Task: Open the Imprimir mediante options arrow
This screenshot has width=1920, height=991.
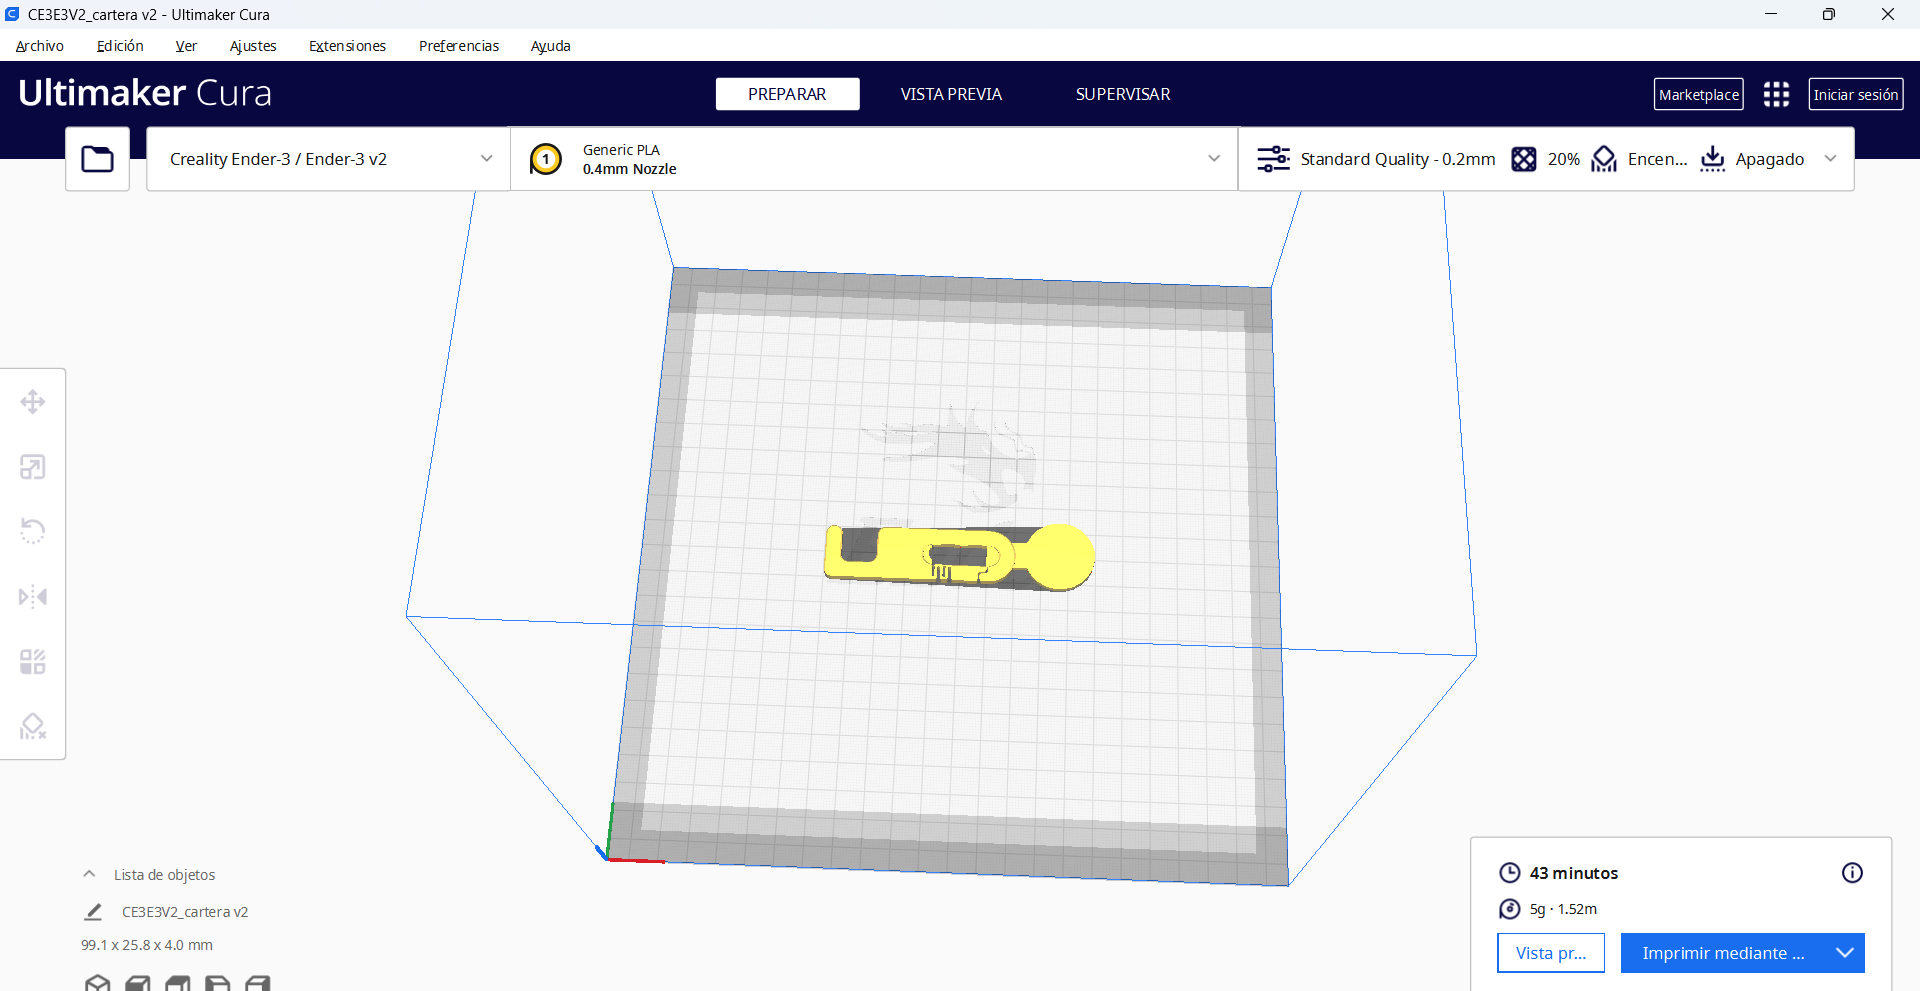Action: pos(1845,953)
